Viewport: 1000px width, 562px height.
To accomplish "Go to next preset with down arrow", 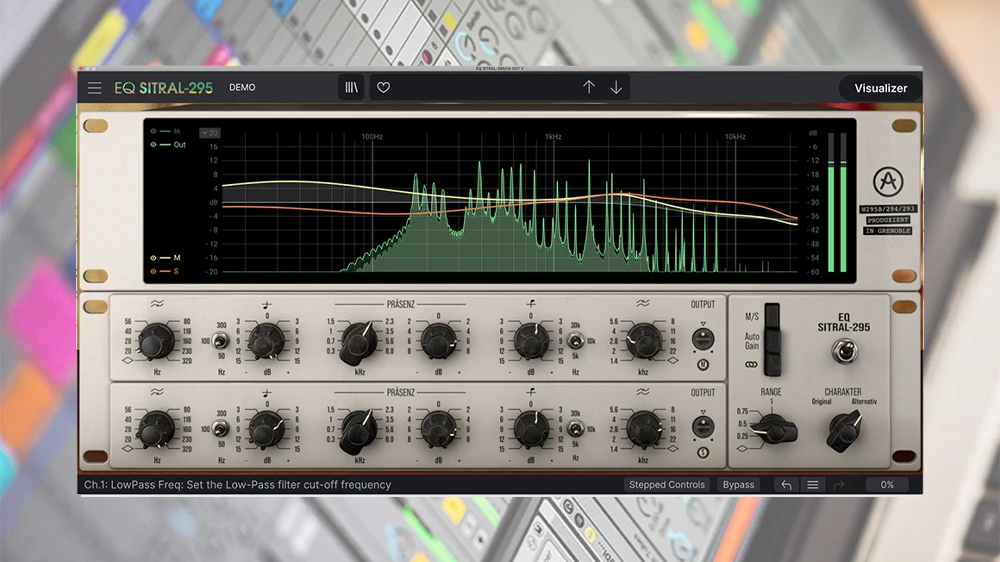I will (x=616, y=88).
